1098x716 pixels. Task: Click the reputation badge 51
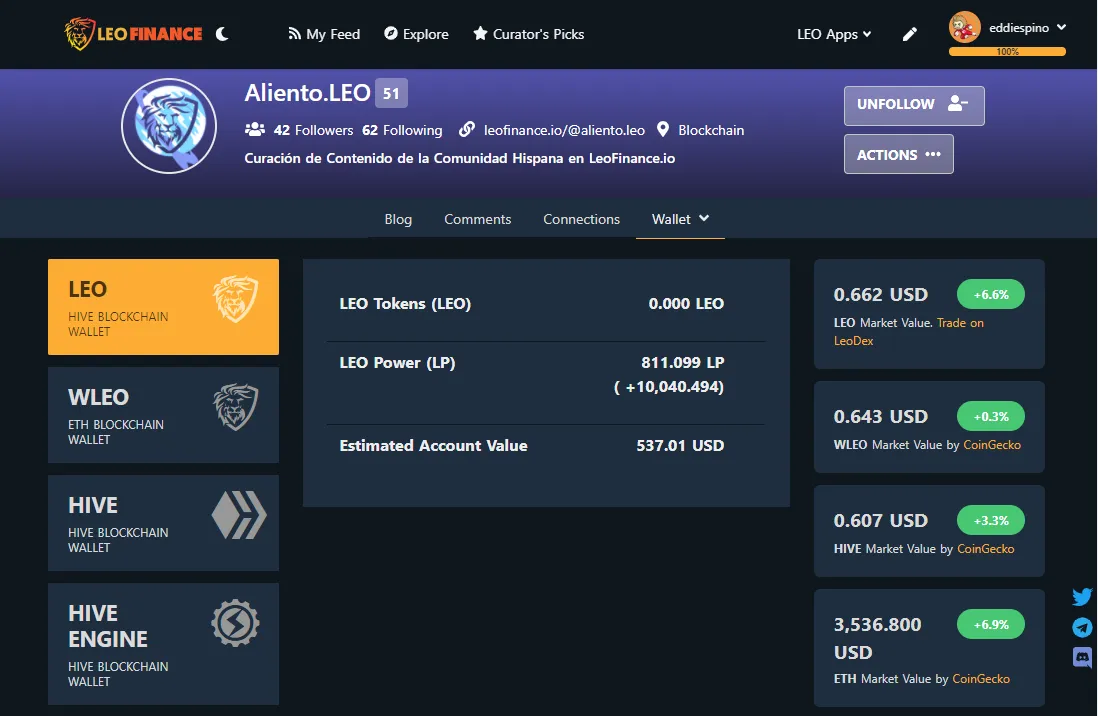coord(391,93)
